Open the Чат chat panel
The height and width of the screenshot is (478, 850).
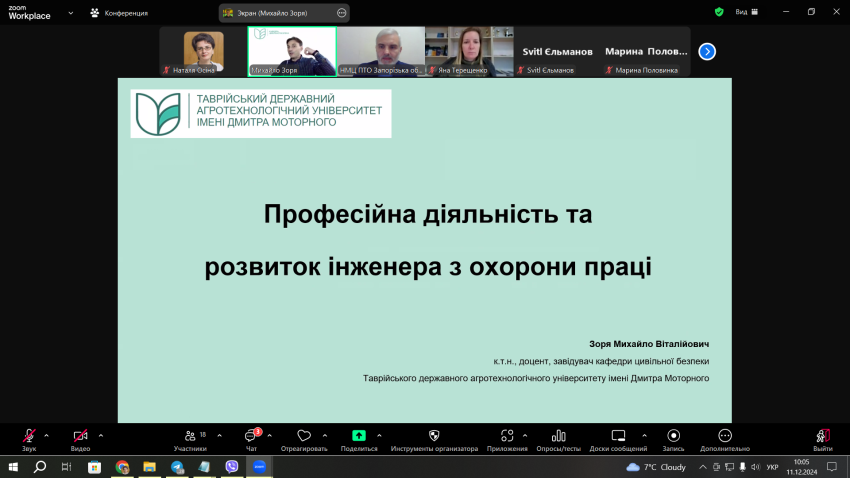point(252,440)
